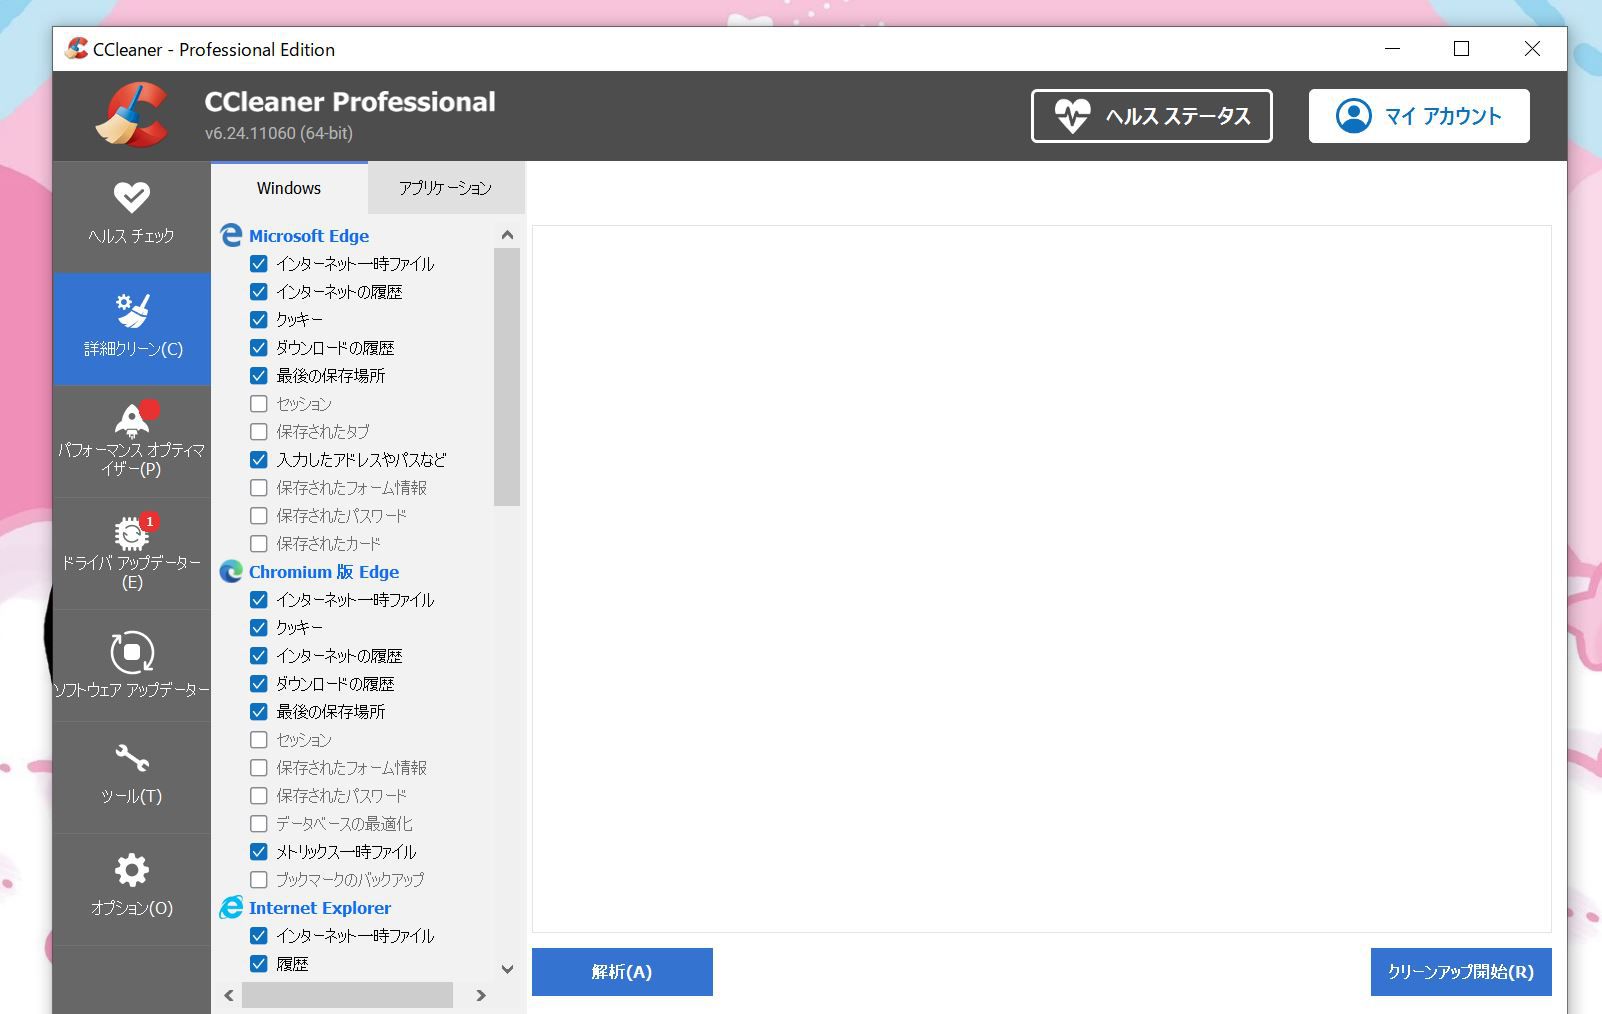Enable Microsoft Edge セッション checkbox
The width and height of the screenshot is (1602, 1014).
pyautogui.click(x=259, y=404)
